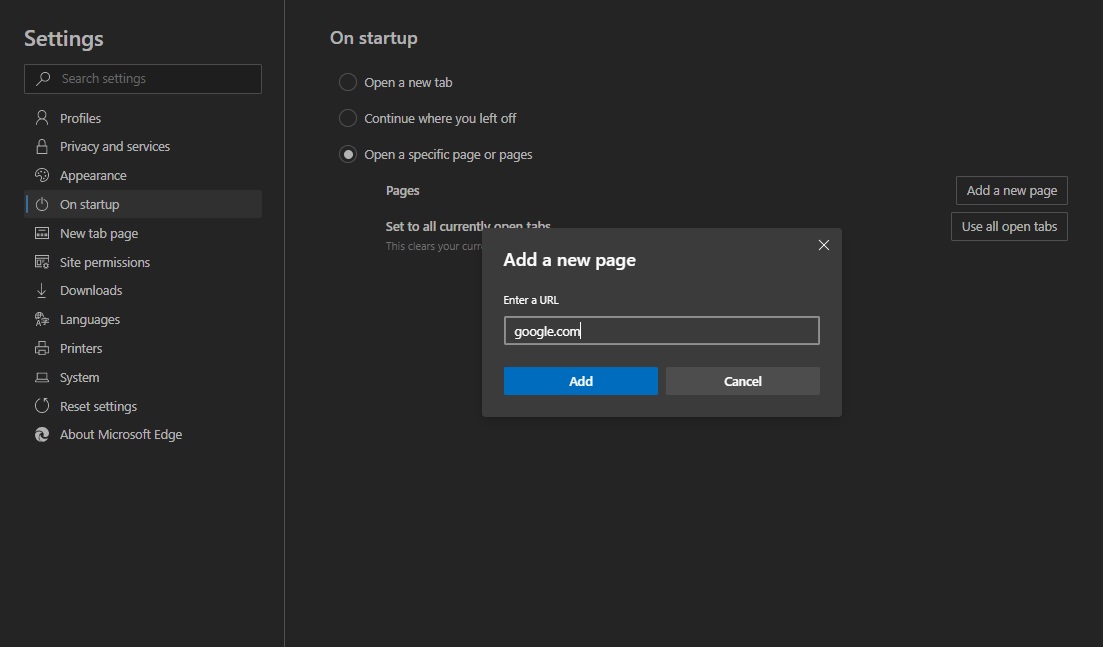Enable Continue where you left off
Viewport: 1103px width, 647px height.
[348, 118]
